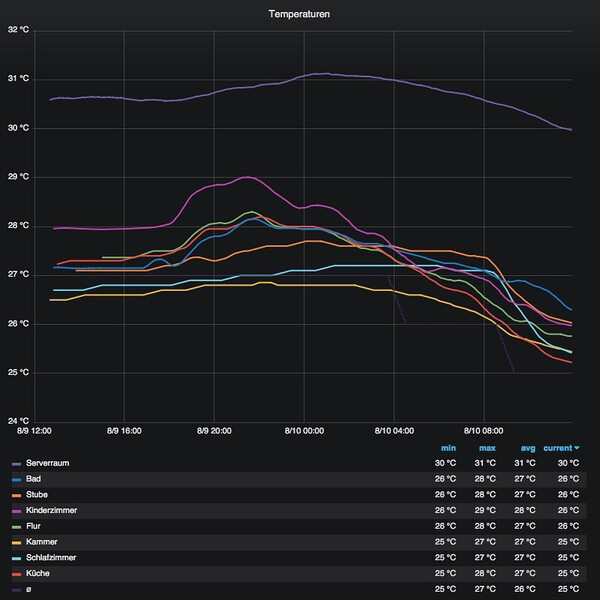
Task: Toggle the Schlafzimmer series visibility
Action: pos(51,558)
